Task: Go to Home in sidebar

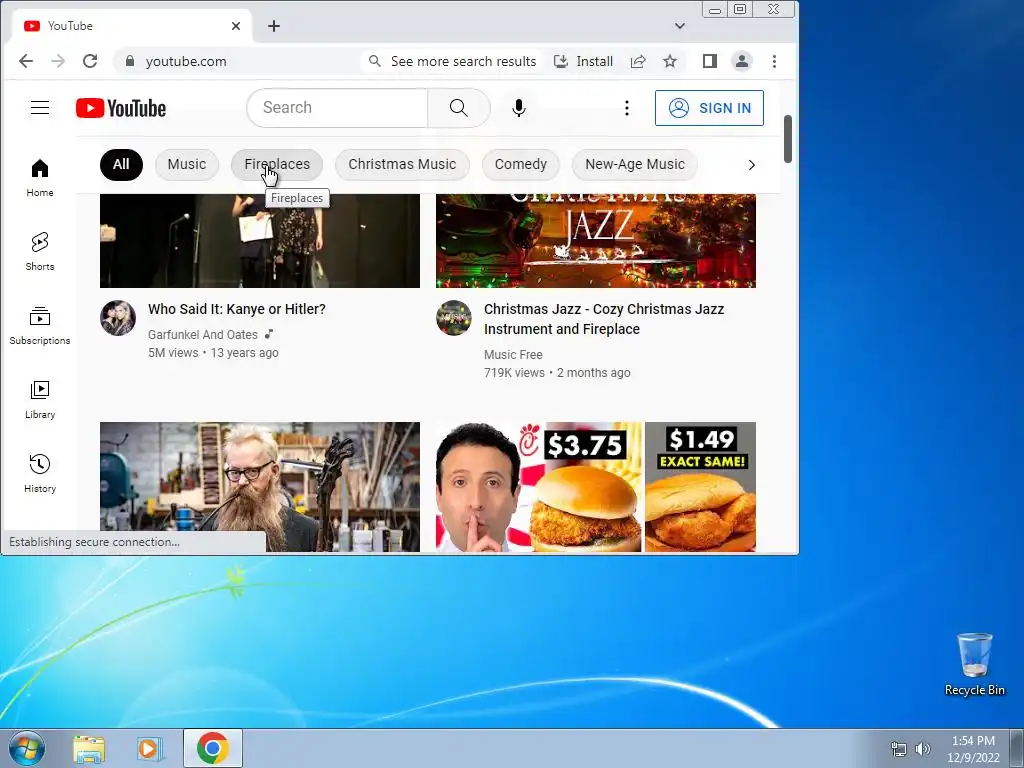Action: point(40,178)
